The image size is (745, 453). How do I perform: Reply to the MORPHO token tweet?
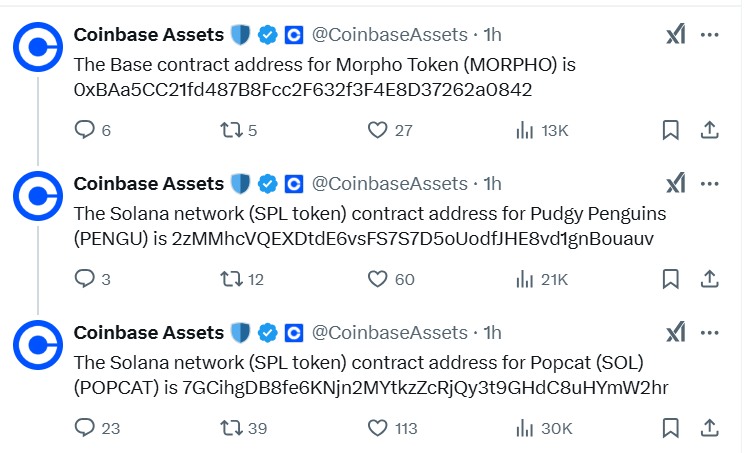pos(86,130)
